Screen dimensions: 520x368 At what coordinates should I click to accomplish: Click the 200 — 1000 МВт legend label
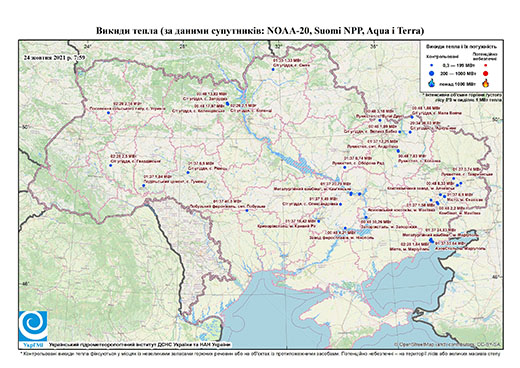click(x=457, y=73)
